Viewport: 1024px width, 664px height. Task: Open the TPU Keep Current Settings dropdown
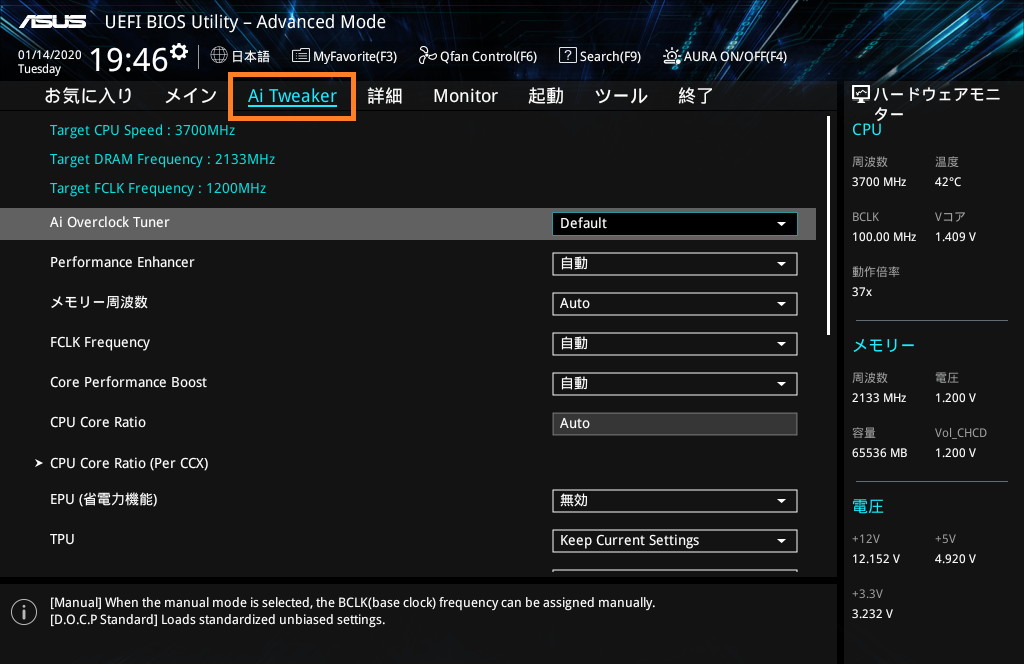tap(675, 541)
